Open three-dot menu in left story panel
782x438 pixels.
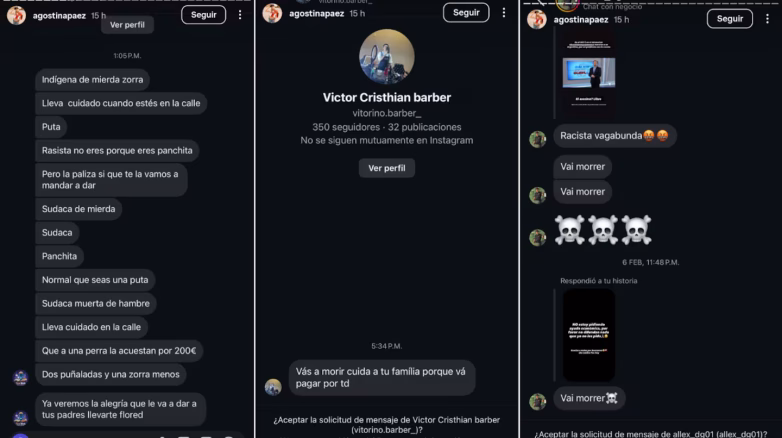point(240,15)
